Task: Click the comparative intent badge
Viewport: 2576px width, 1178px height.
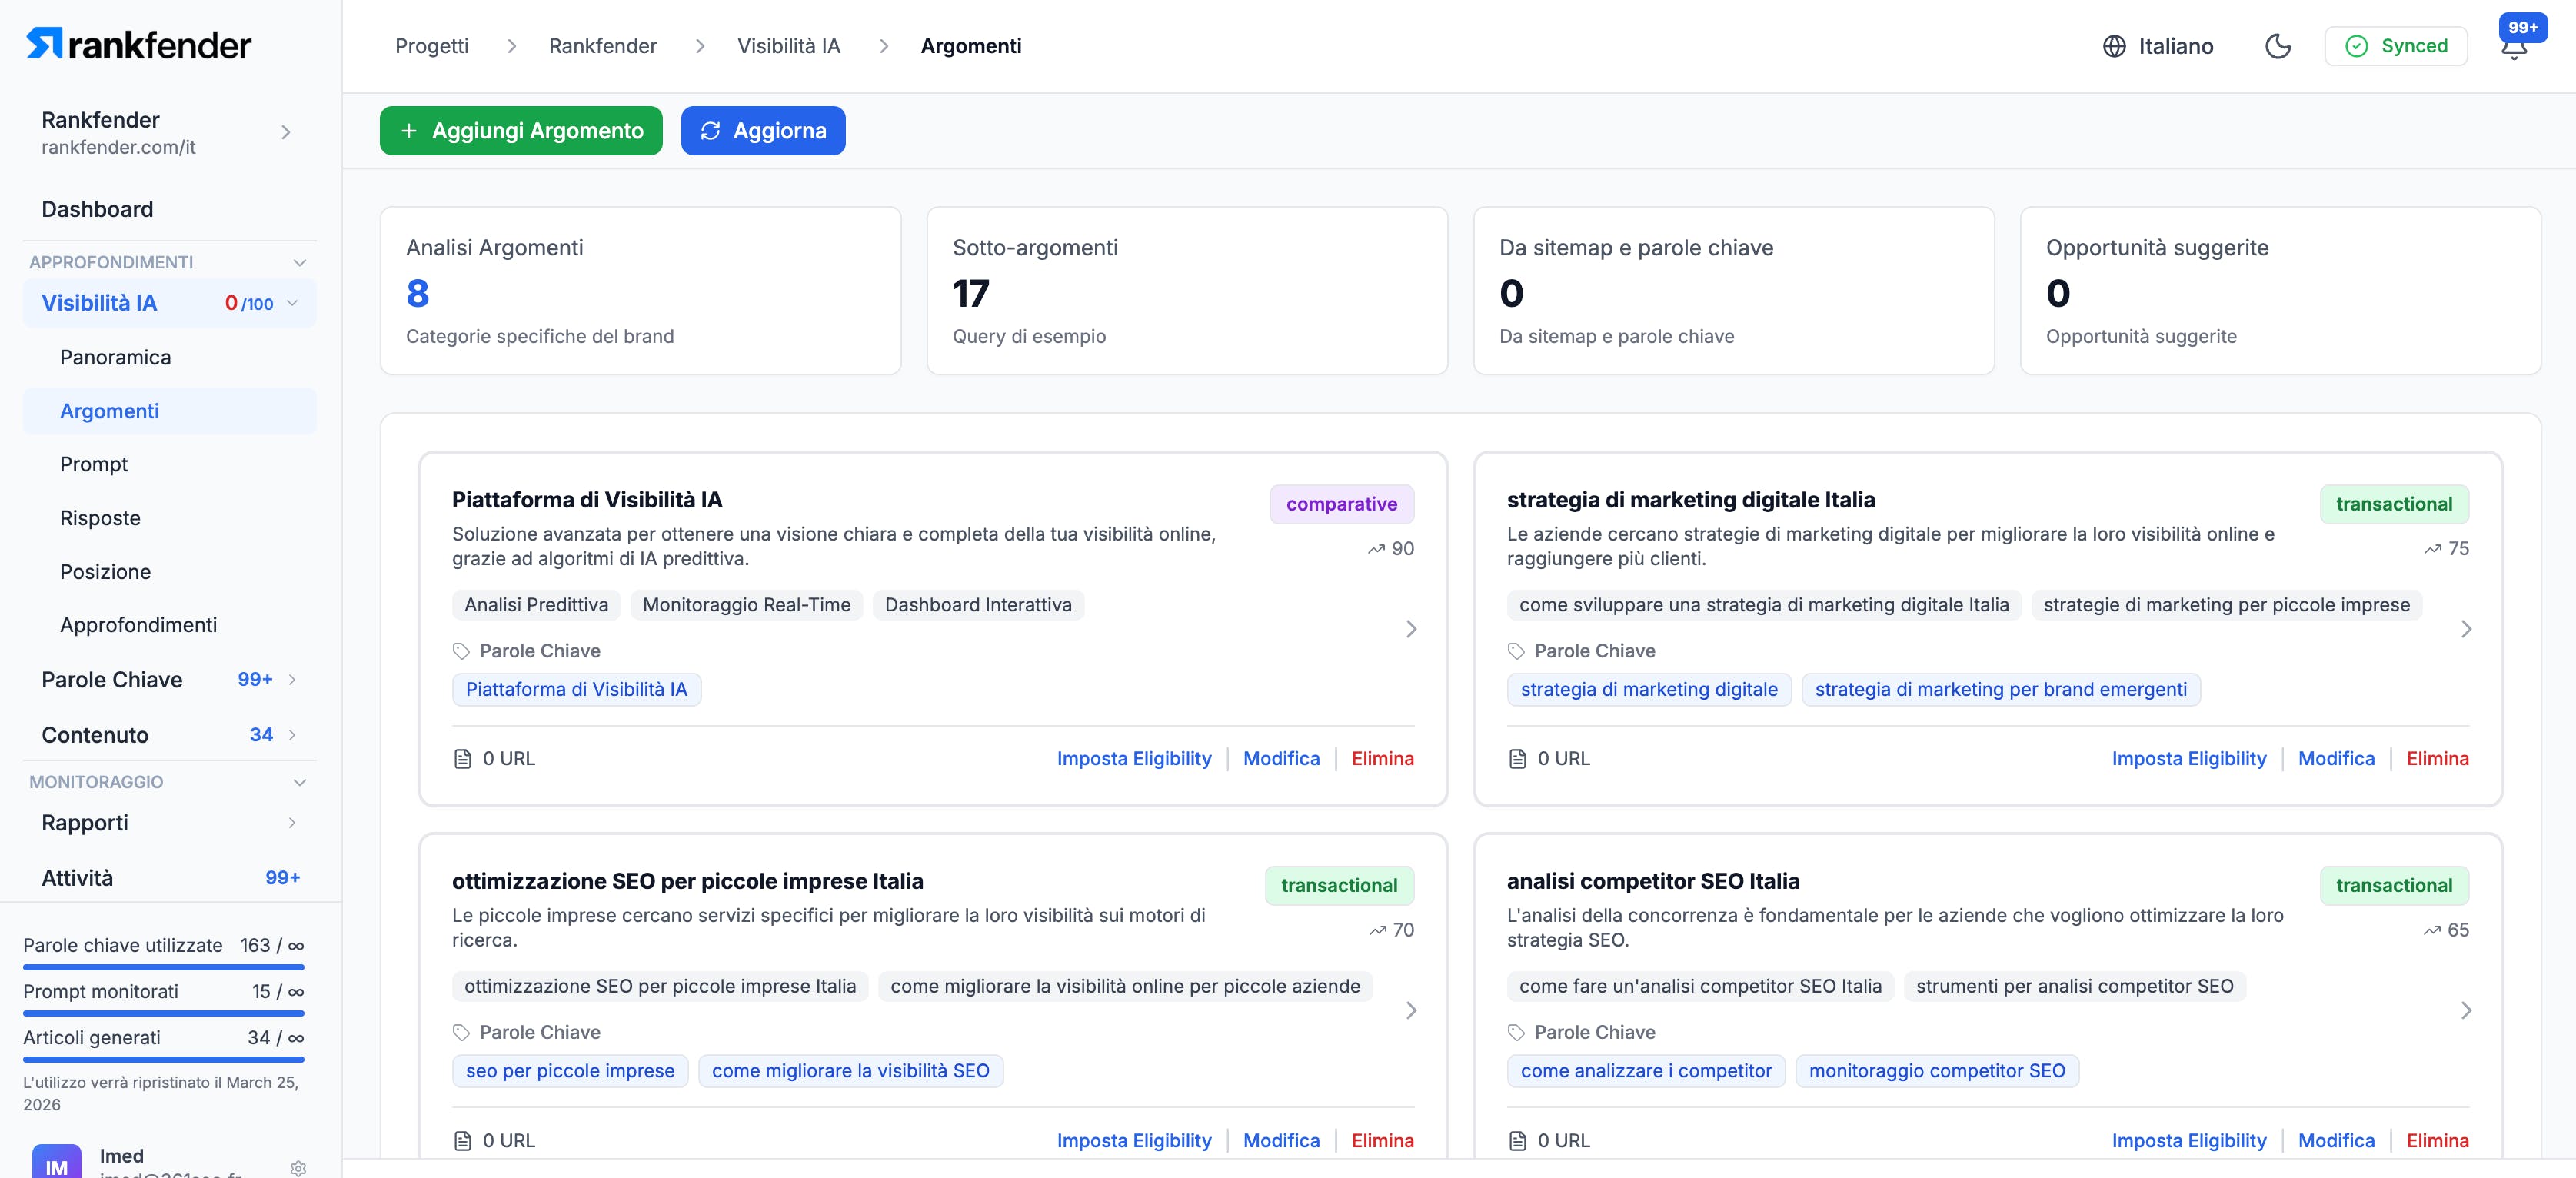Action: 1341,504
